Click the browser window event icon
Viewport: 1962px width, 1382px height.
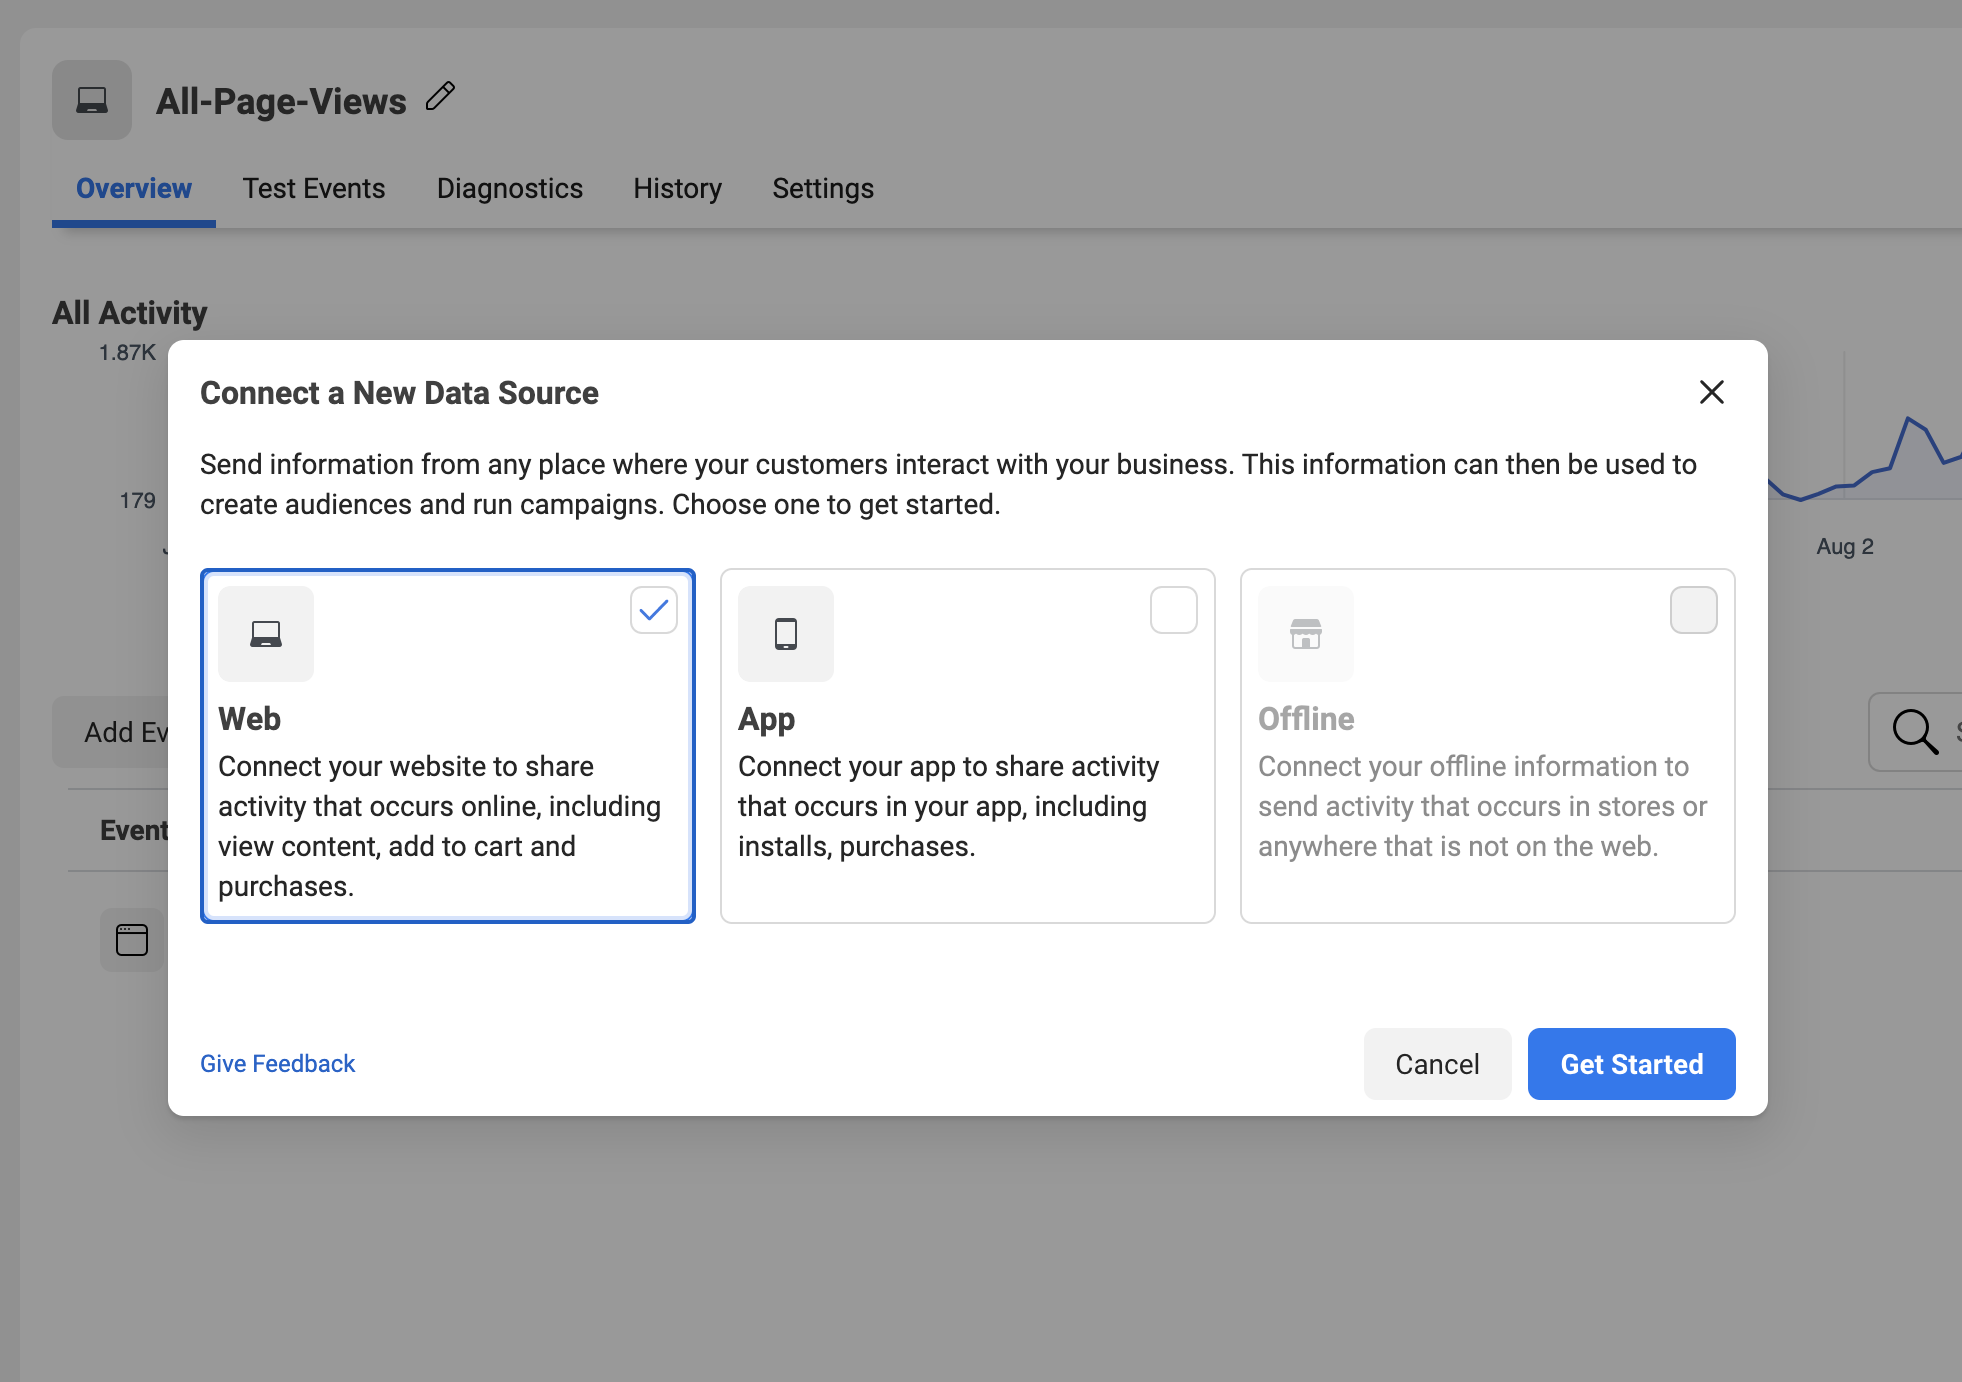(132, 940)
